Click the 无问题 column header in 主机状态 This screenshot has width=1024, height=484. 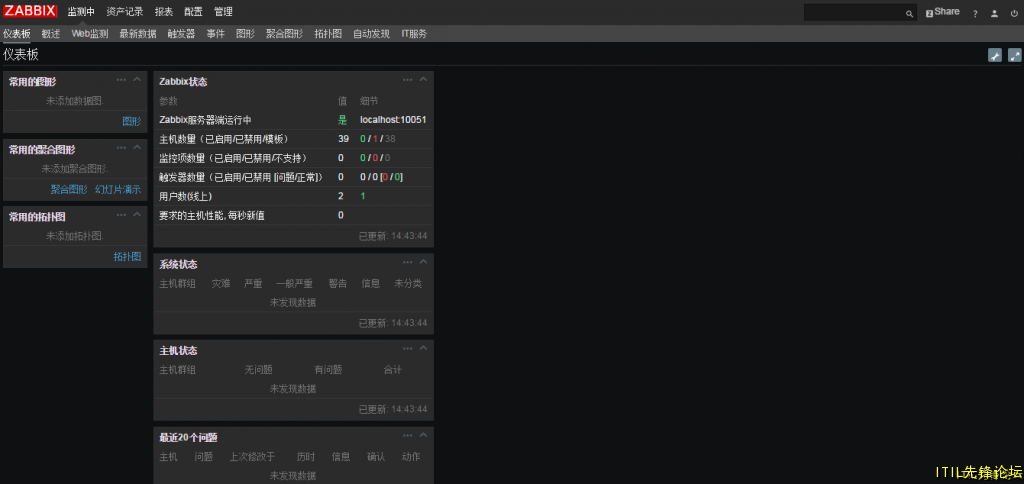pyautogui.click(x=259, y=370)
